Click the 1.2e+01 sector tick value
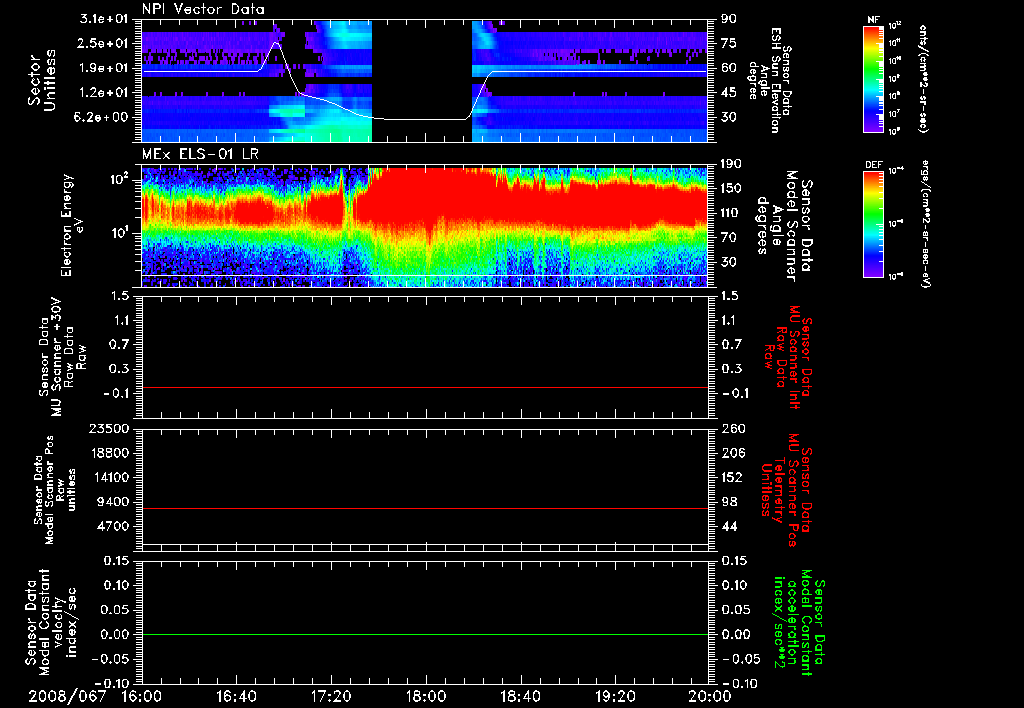 (x=106, y=93)
